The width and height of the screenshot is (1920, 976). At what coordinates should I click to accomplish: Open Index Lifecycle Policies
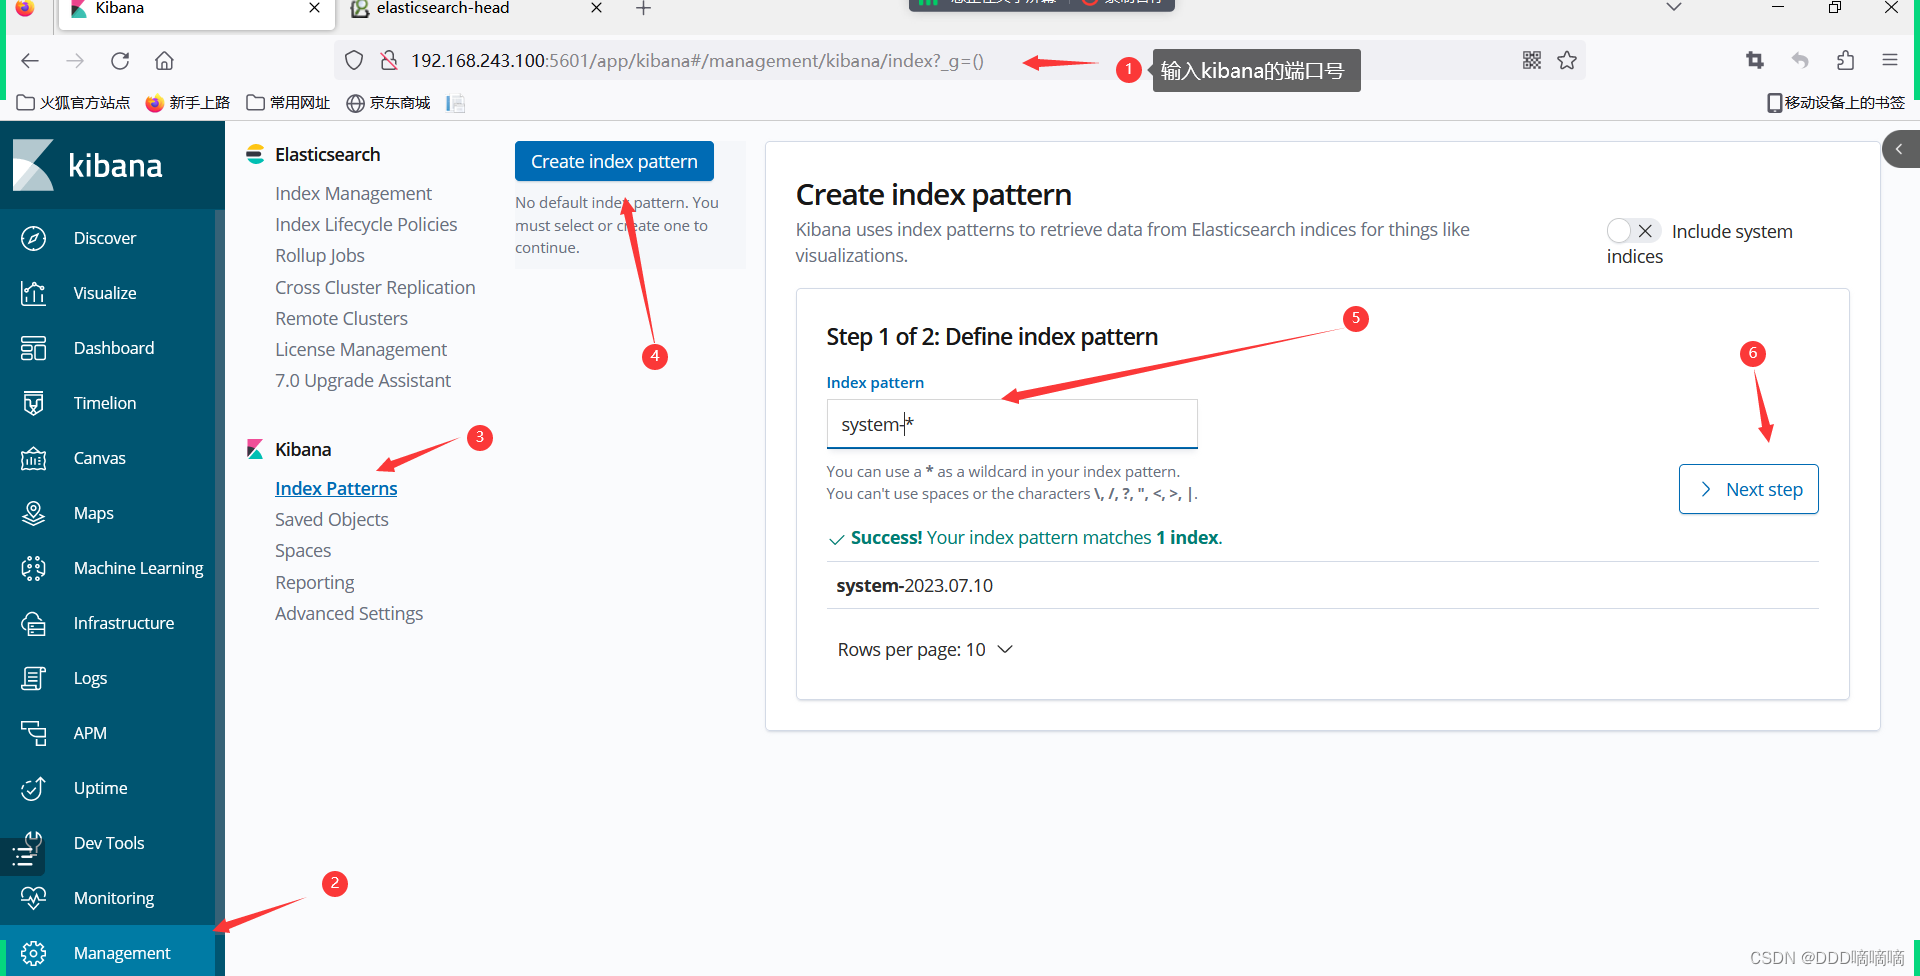[366, 225]
